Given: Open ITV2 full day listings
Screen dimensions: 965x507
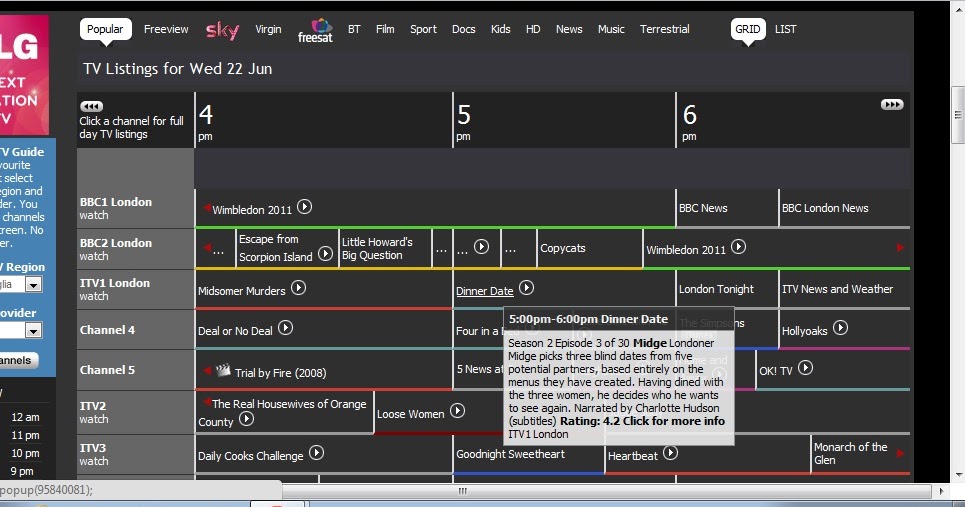Looking at the screenshot, I should pos(93,406).
